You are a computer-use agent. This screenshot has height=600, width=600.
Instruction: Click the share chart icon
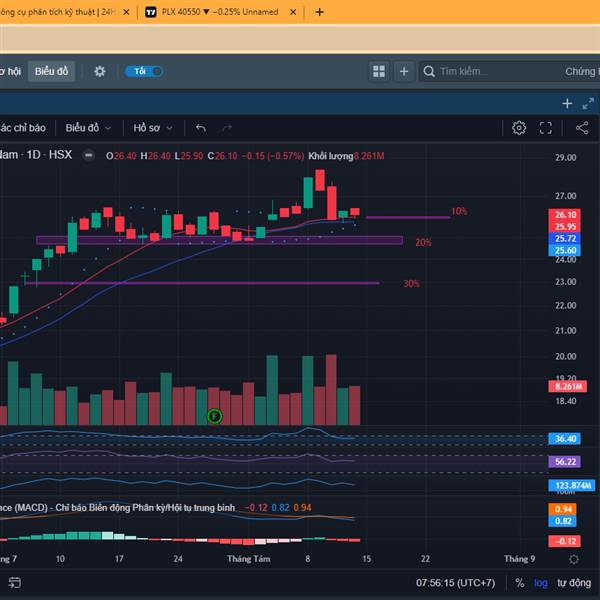point(582,128)
